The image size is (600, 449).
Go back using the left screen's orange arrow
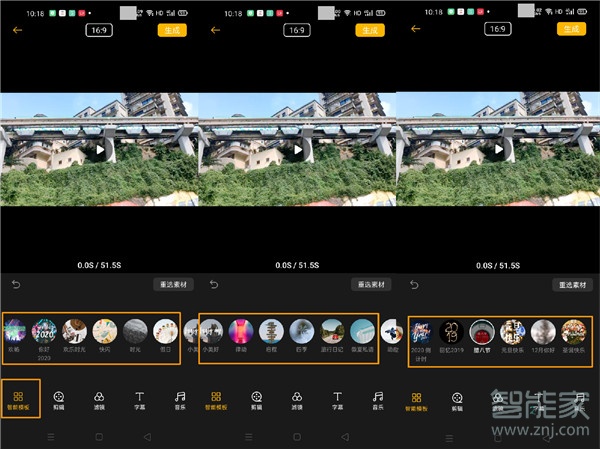pyautogui.click(x=17, y=30)
